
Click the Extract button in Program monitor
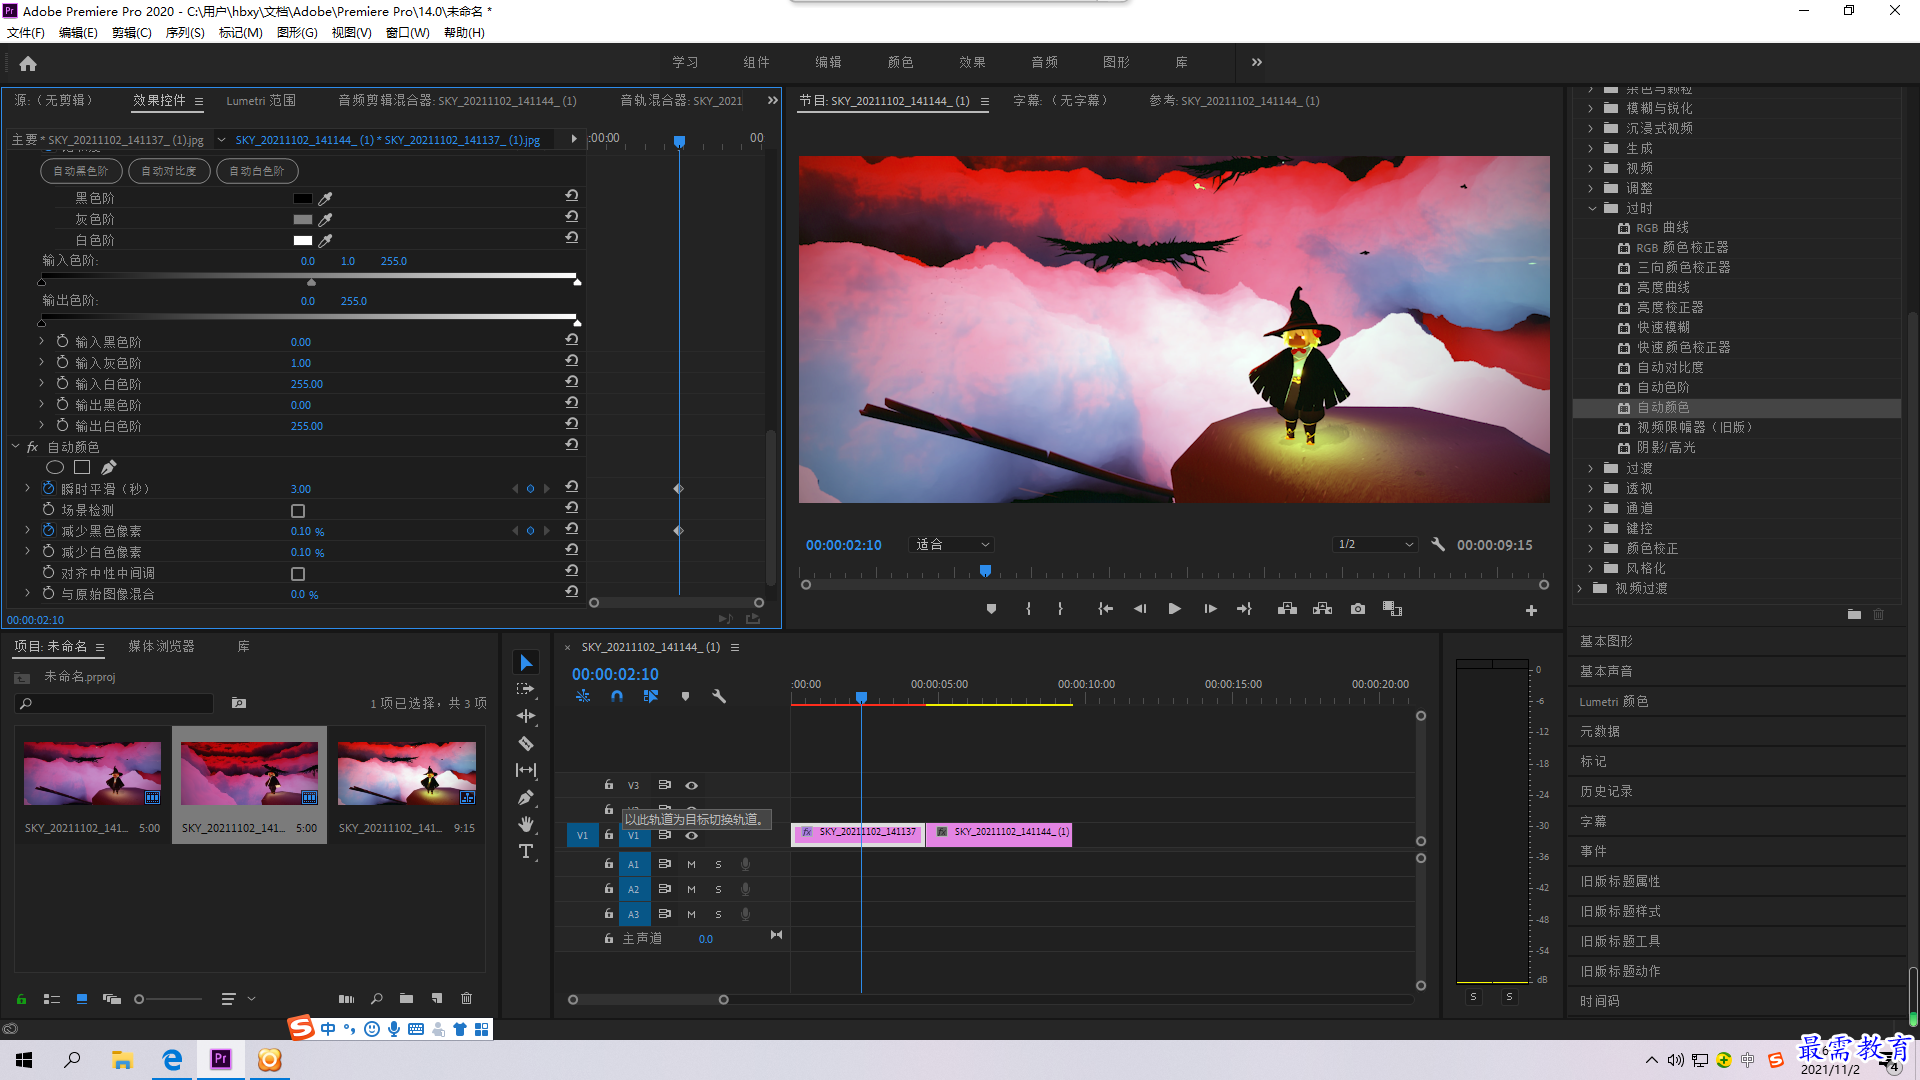pyautogui.click(x=1322, y=609)
